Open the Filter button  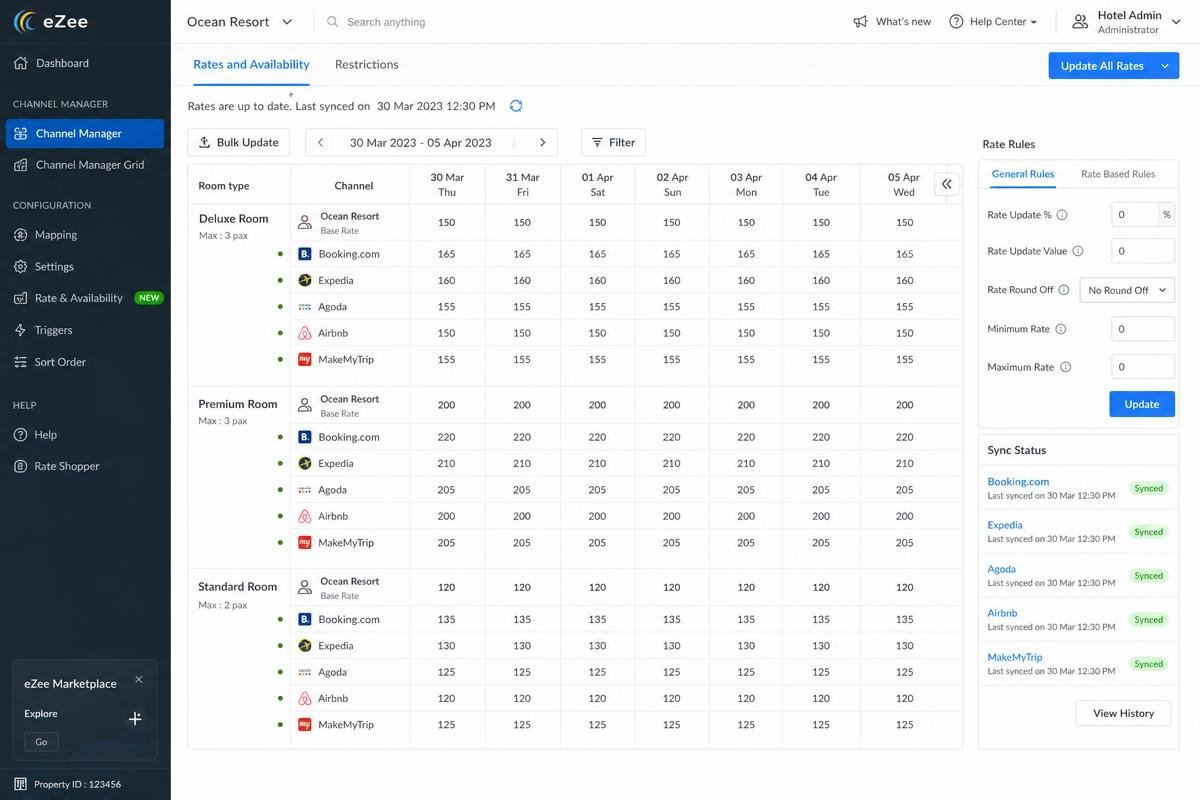(613, 143)
